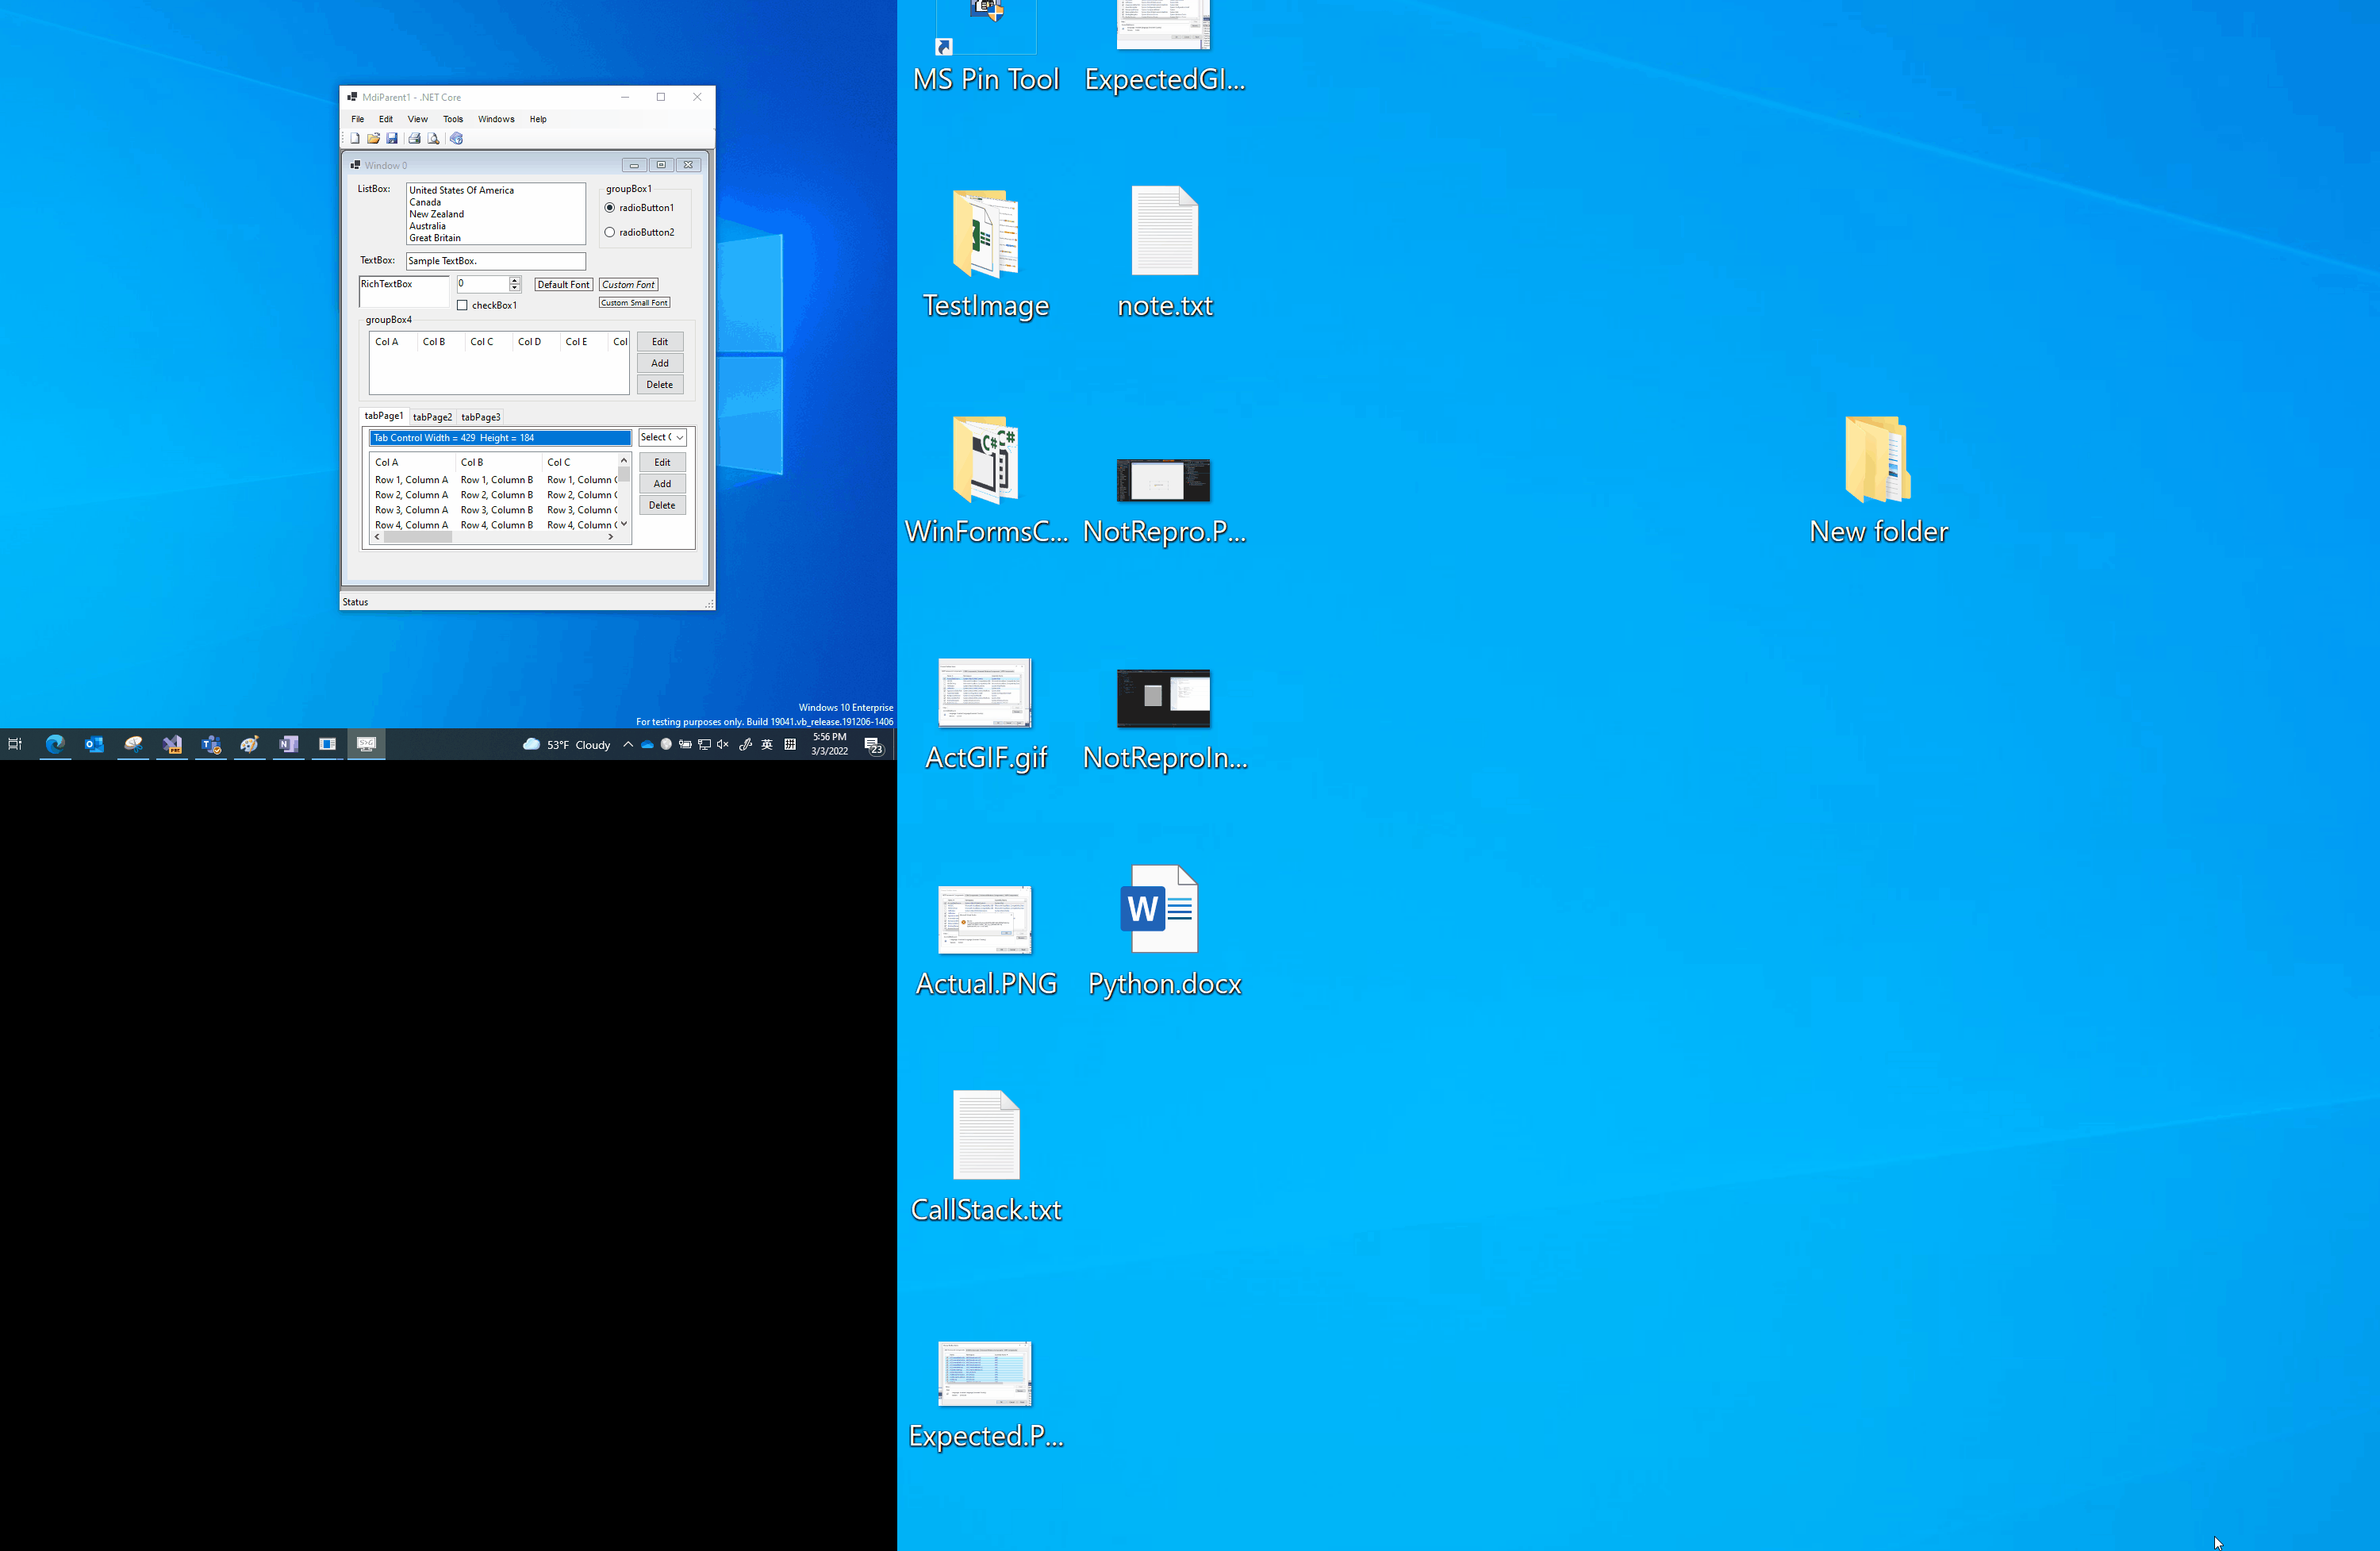This screenshot has width=2380, height=1551.
Task: Select radioButton1 option
Action: coord(610,208)
